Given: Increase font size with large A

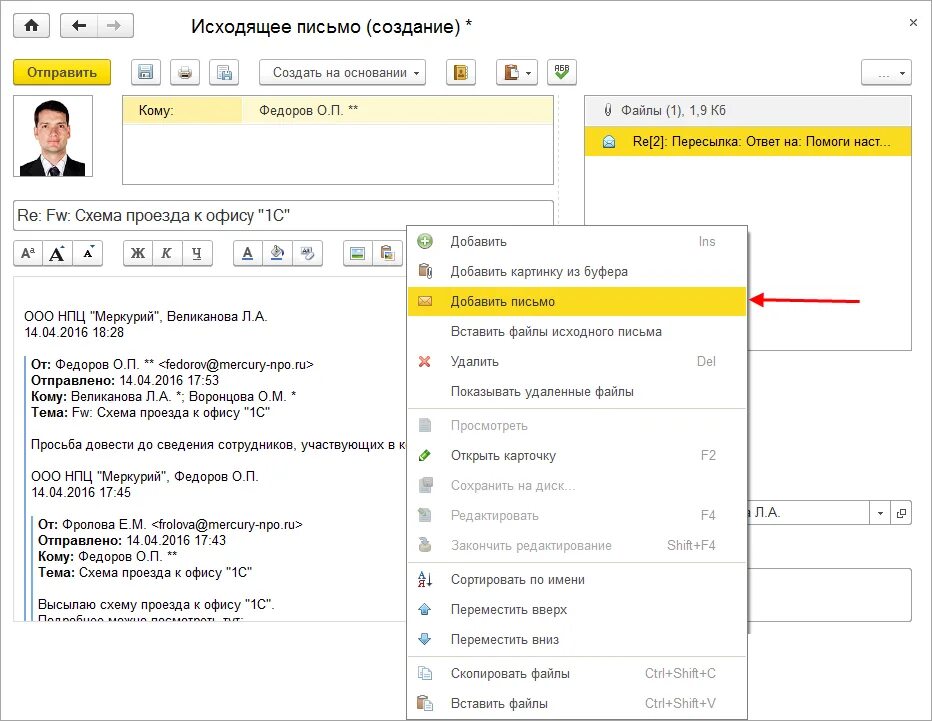Looking at the screenshot, I should (57, 253).
